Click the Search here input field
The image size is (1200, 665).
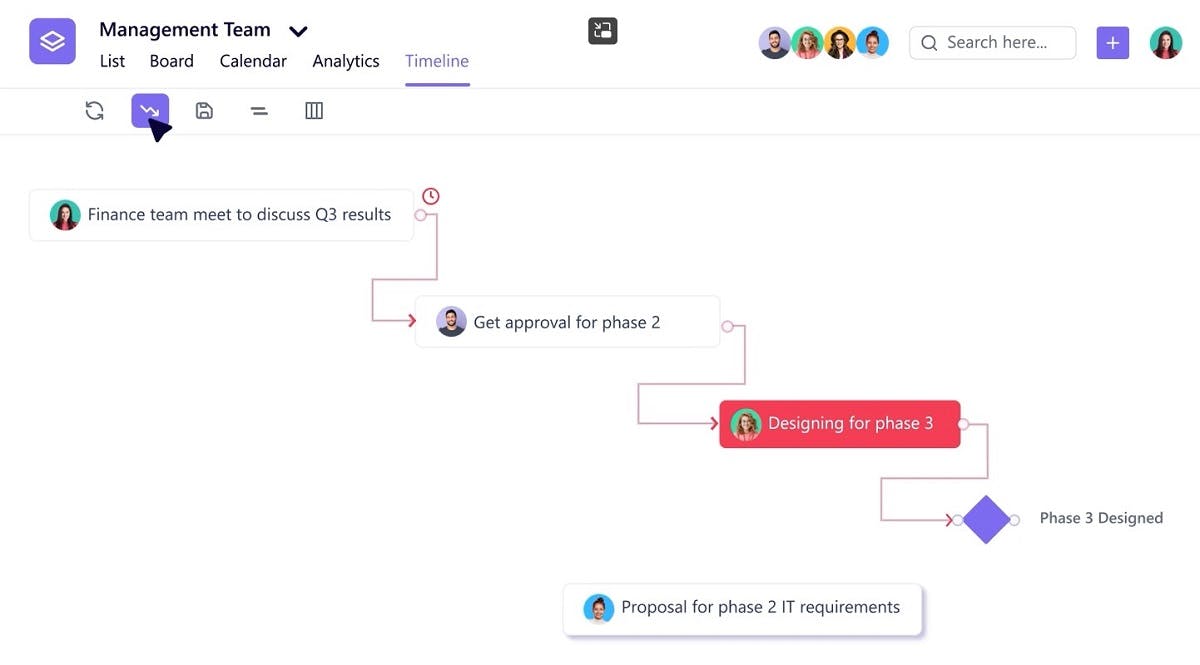992,42
